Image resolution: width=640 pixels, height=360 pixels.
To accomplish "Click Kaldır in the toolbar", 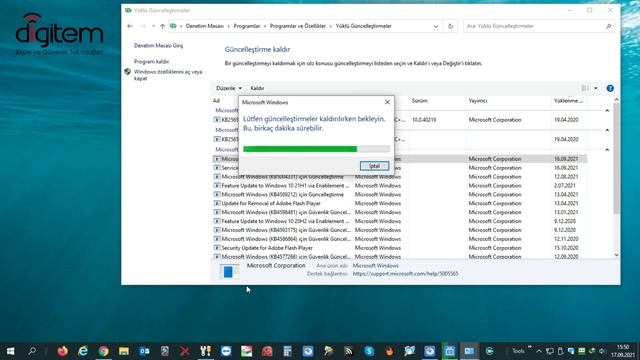I will [257, 88].
